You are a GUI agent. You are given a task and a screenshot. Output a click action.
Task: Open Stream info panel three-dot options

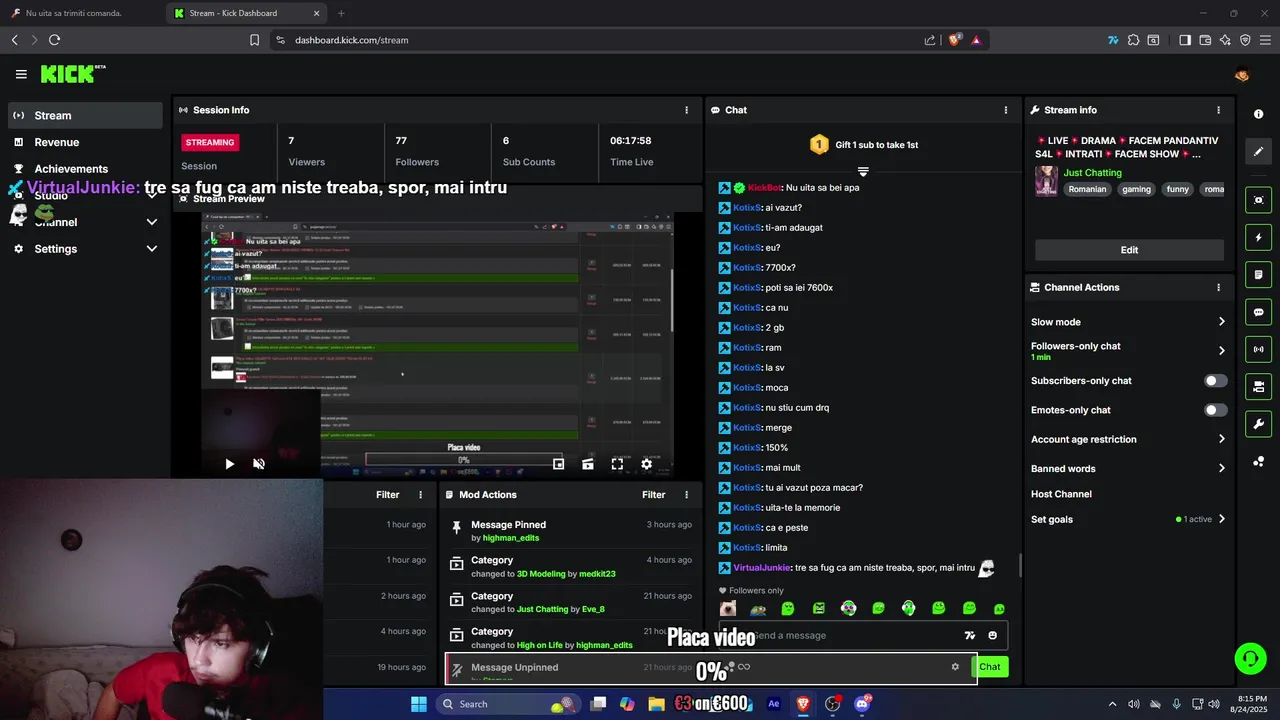[x=1218, y=110]
